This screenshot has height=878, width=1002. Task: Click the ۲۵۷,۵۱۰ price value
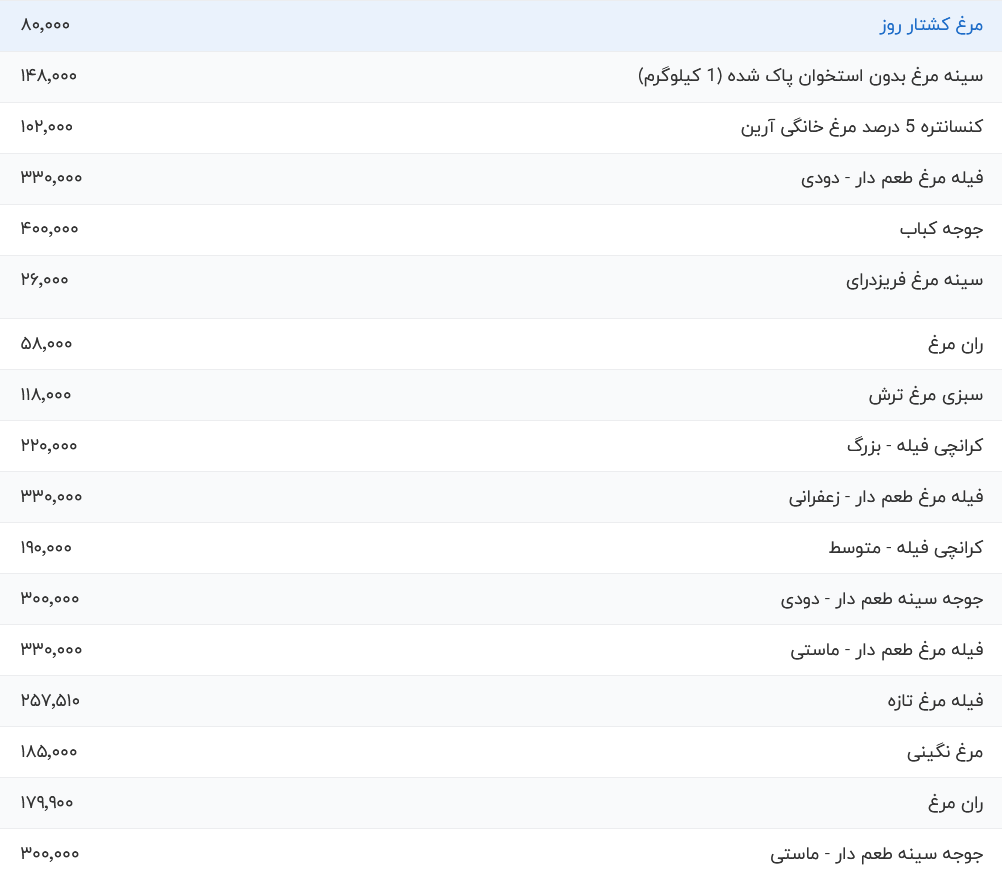pyautogui.click(x=50, y=701)
